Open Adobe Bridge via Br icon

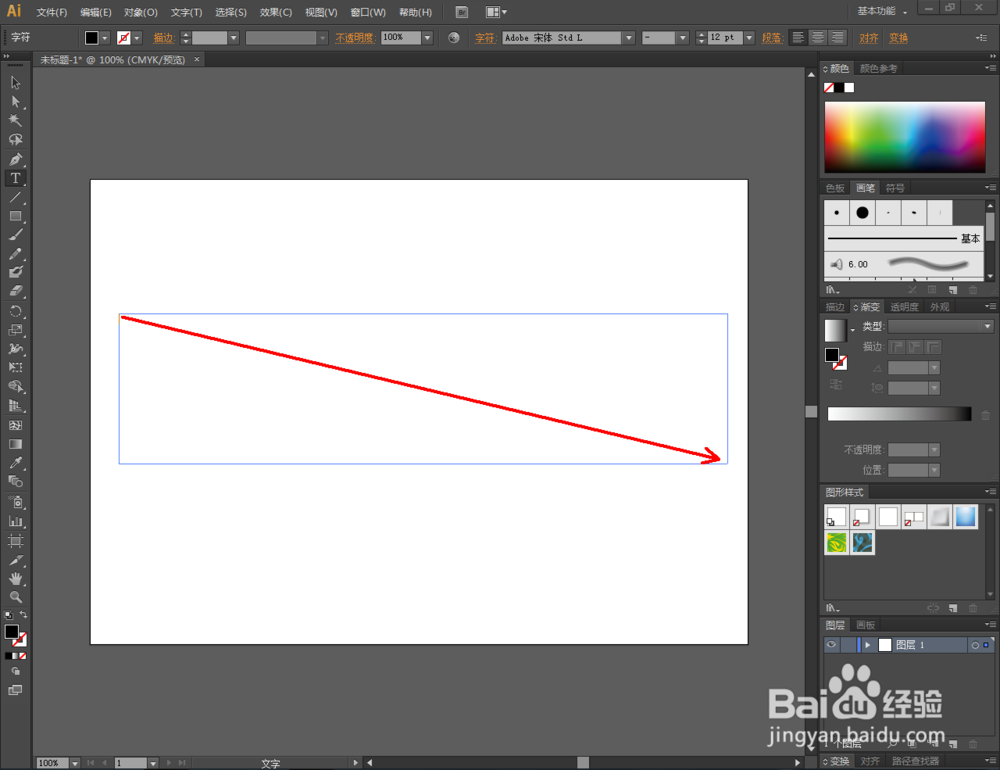coord(462,12)
